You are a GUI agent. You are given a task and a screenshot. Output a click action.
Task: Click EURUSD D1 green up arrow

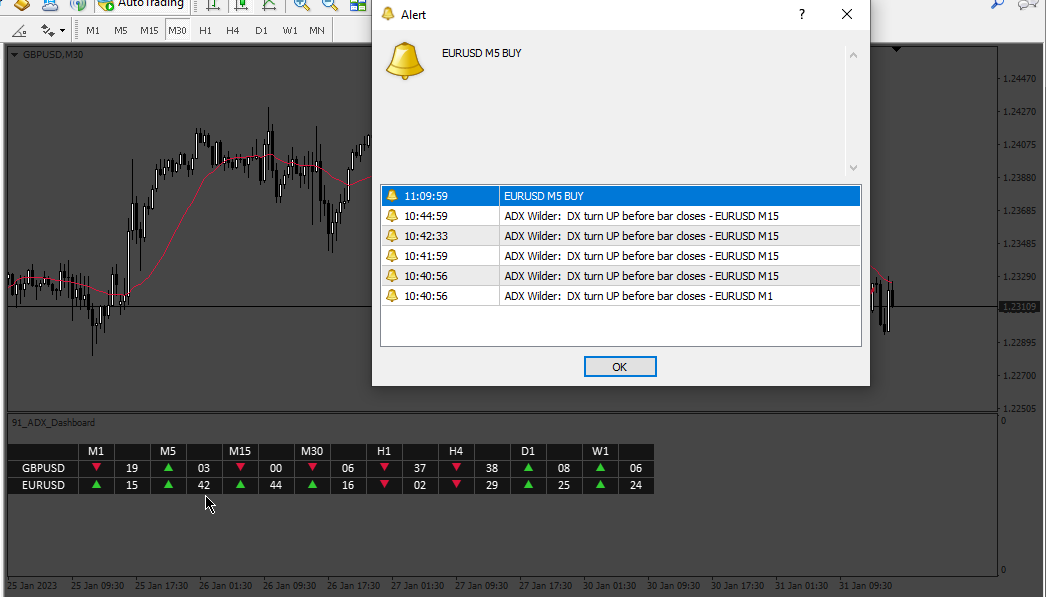pos(528,485)
